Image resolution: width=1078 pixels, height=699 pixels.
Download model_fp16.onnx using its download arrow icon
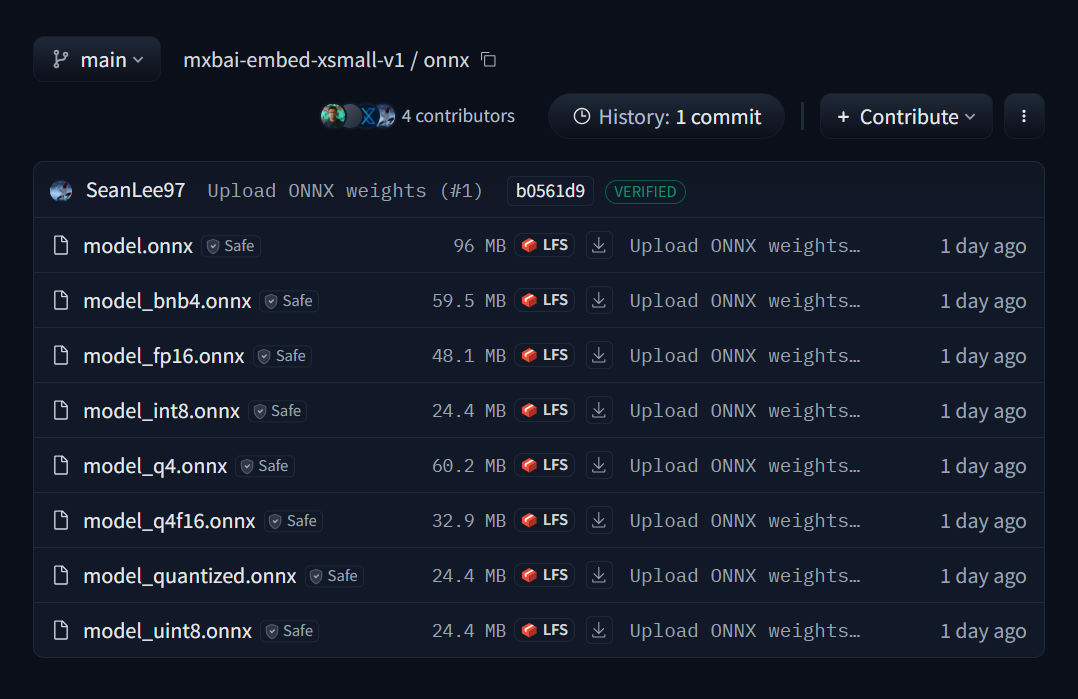click(599, 355)
